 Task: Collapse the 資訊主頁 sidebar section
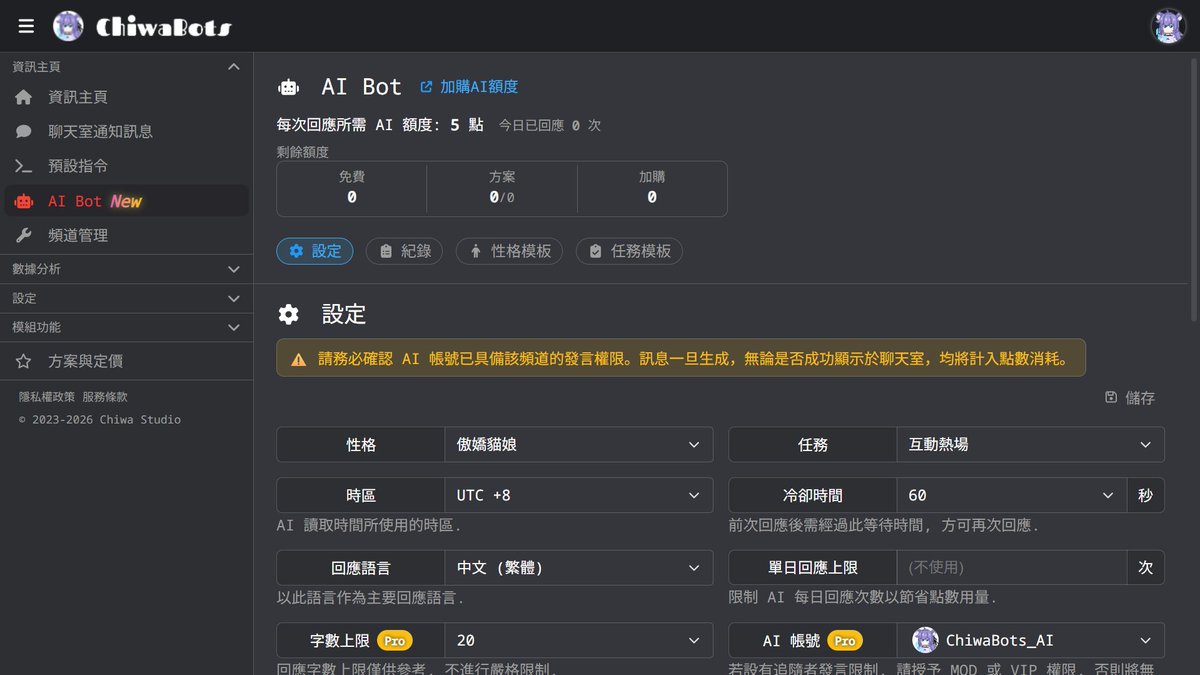click(x=126, y=66)
